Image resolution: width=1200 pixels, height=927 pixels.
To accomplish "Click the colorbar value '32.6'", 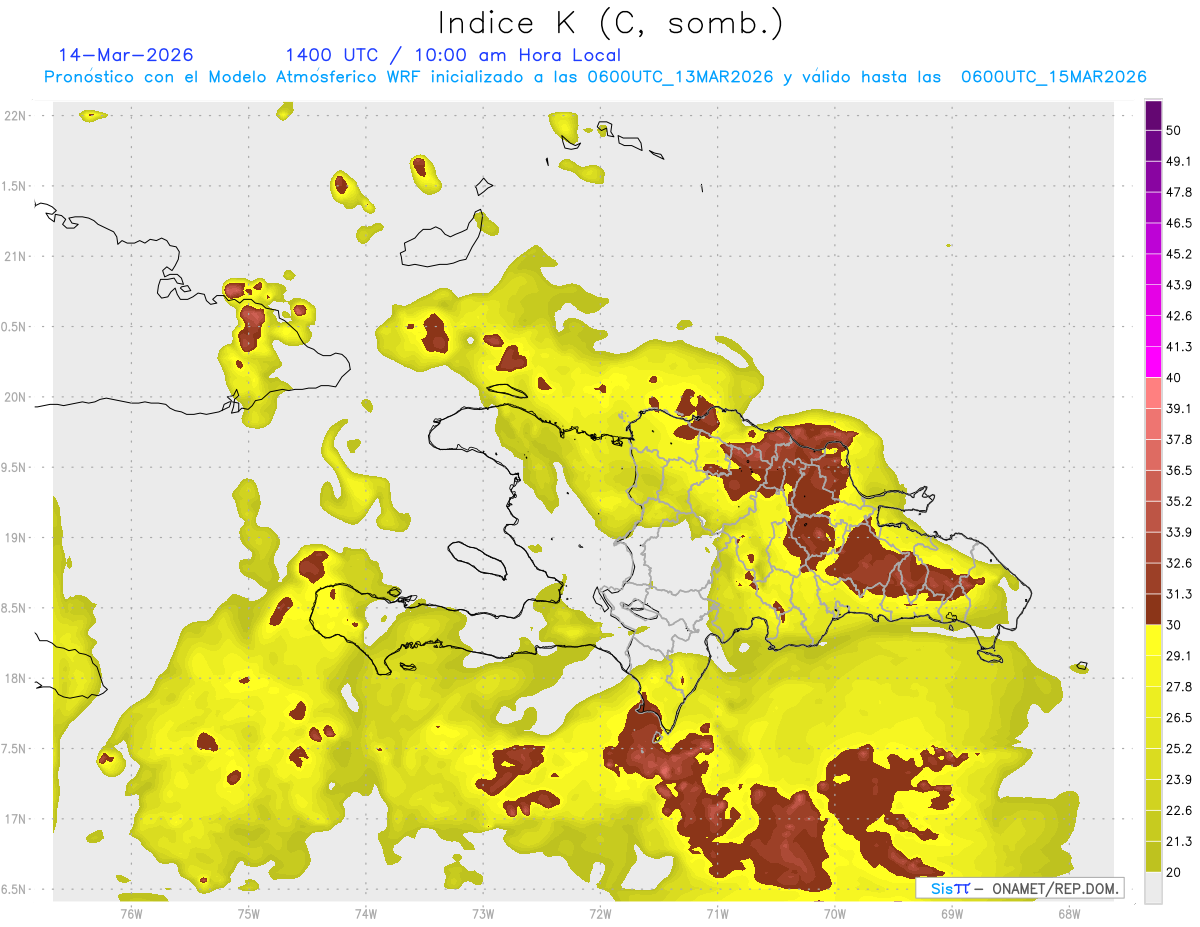I will (x=1179, y=563).
